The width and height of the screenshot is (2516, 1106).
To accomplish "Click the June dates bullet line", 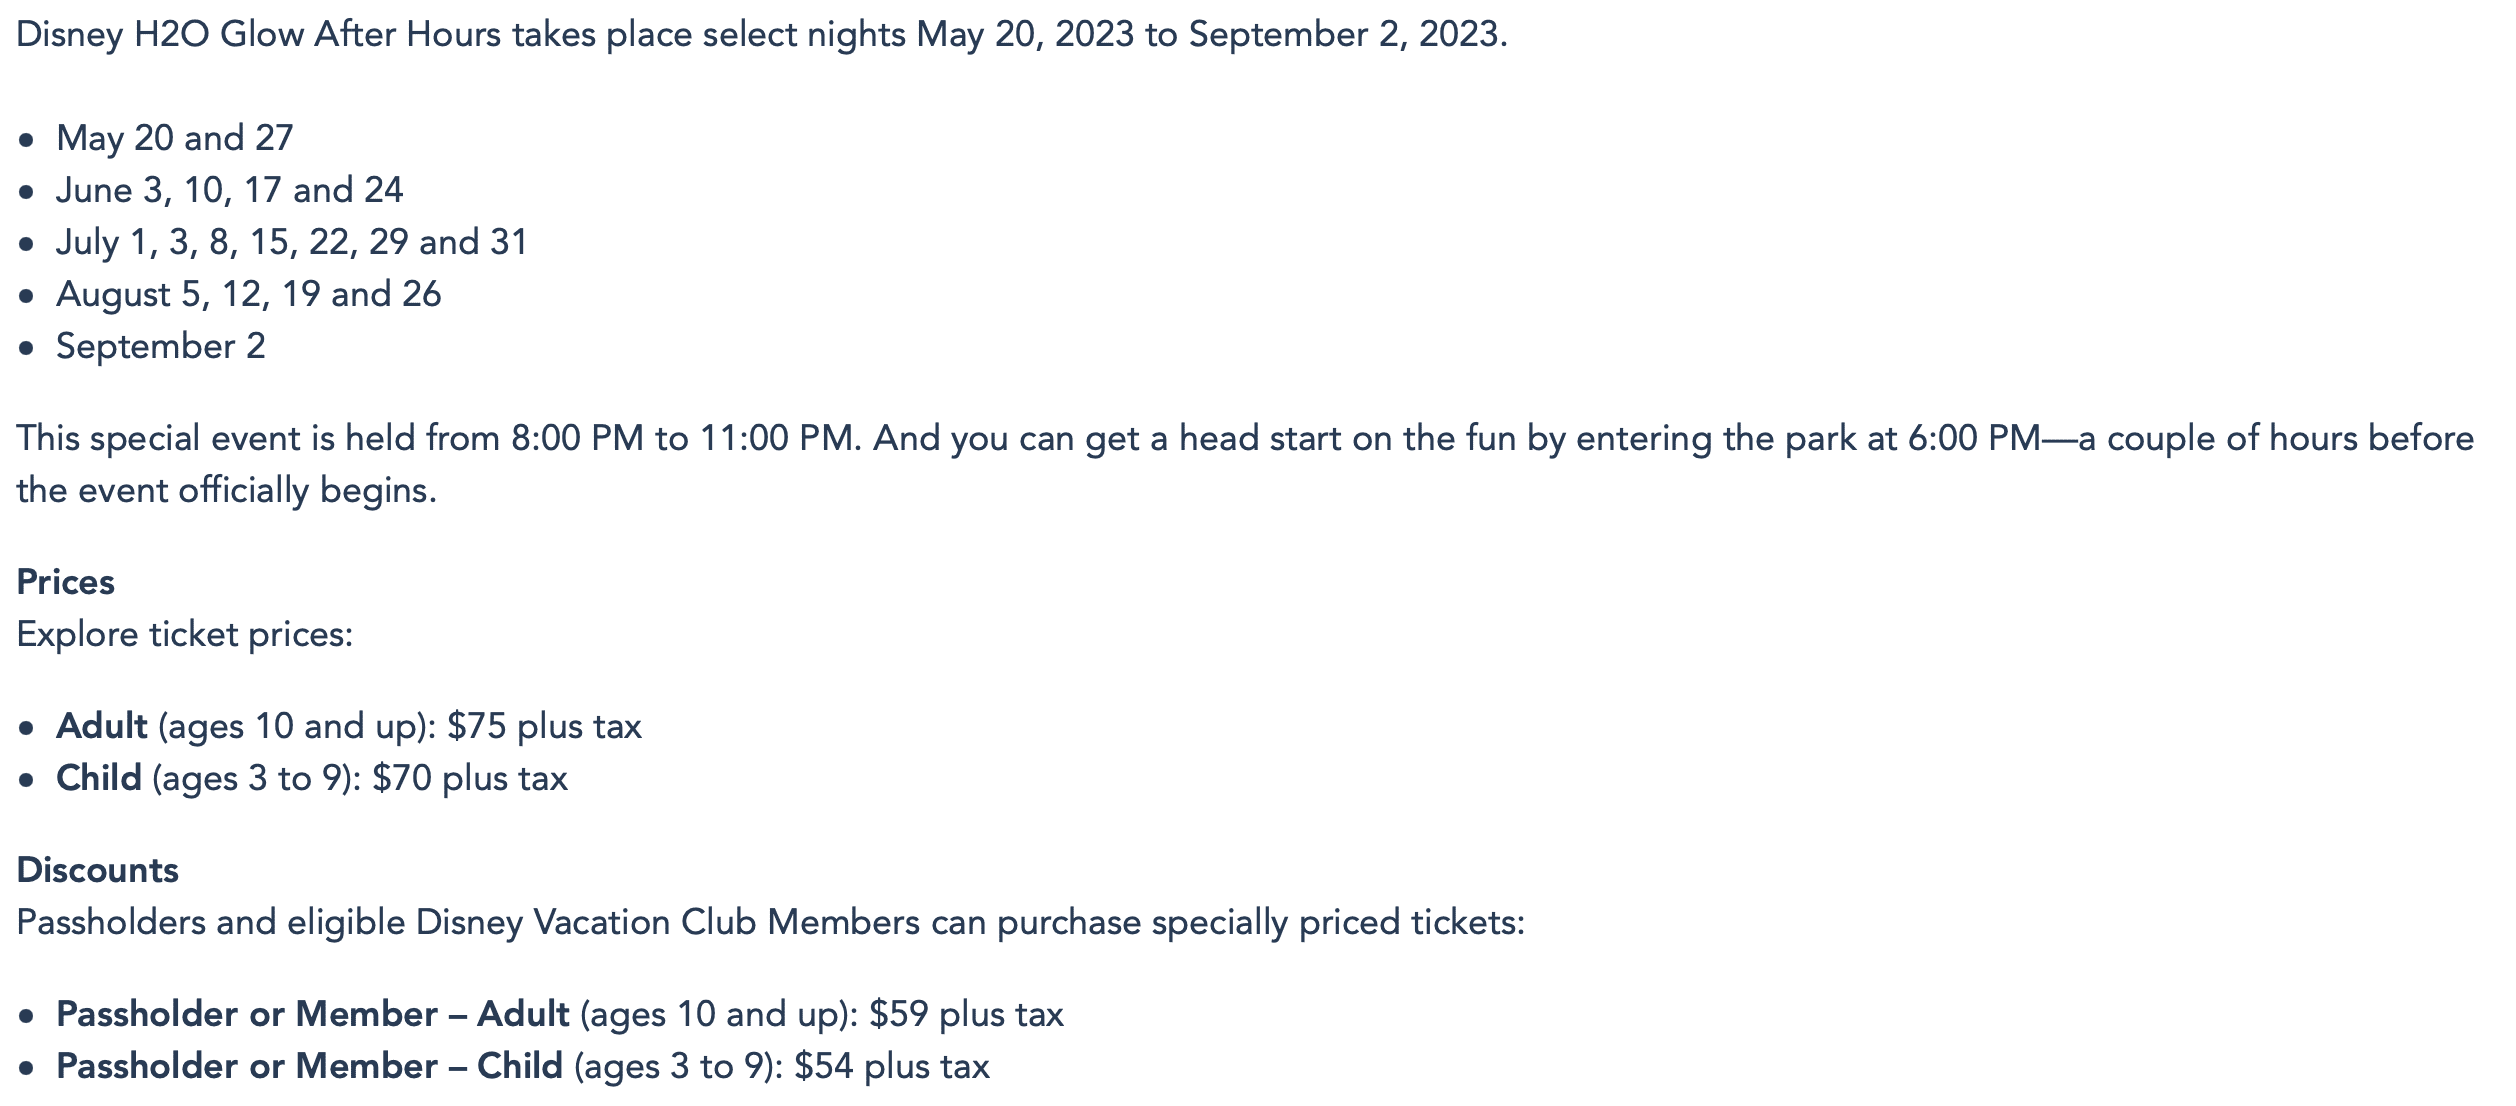I will 230,190.
